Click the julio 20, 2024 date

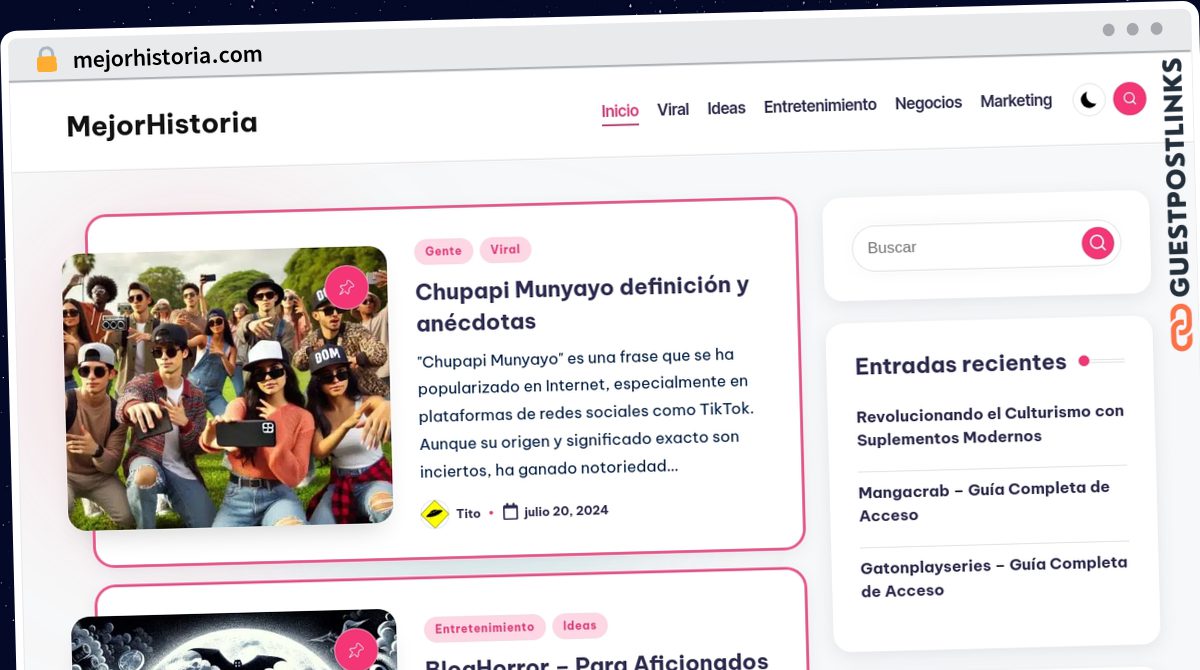(x=566, y=511)
